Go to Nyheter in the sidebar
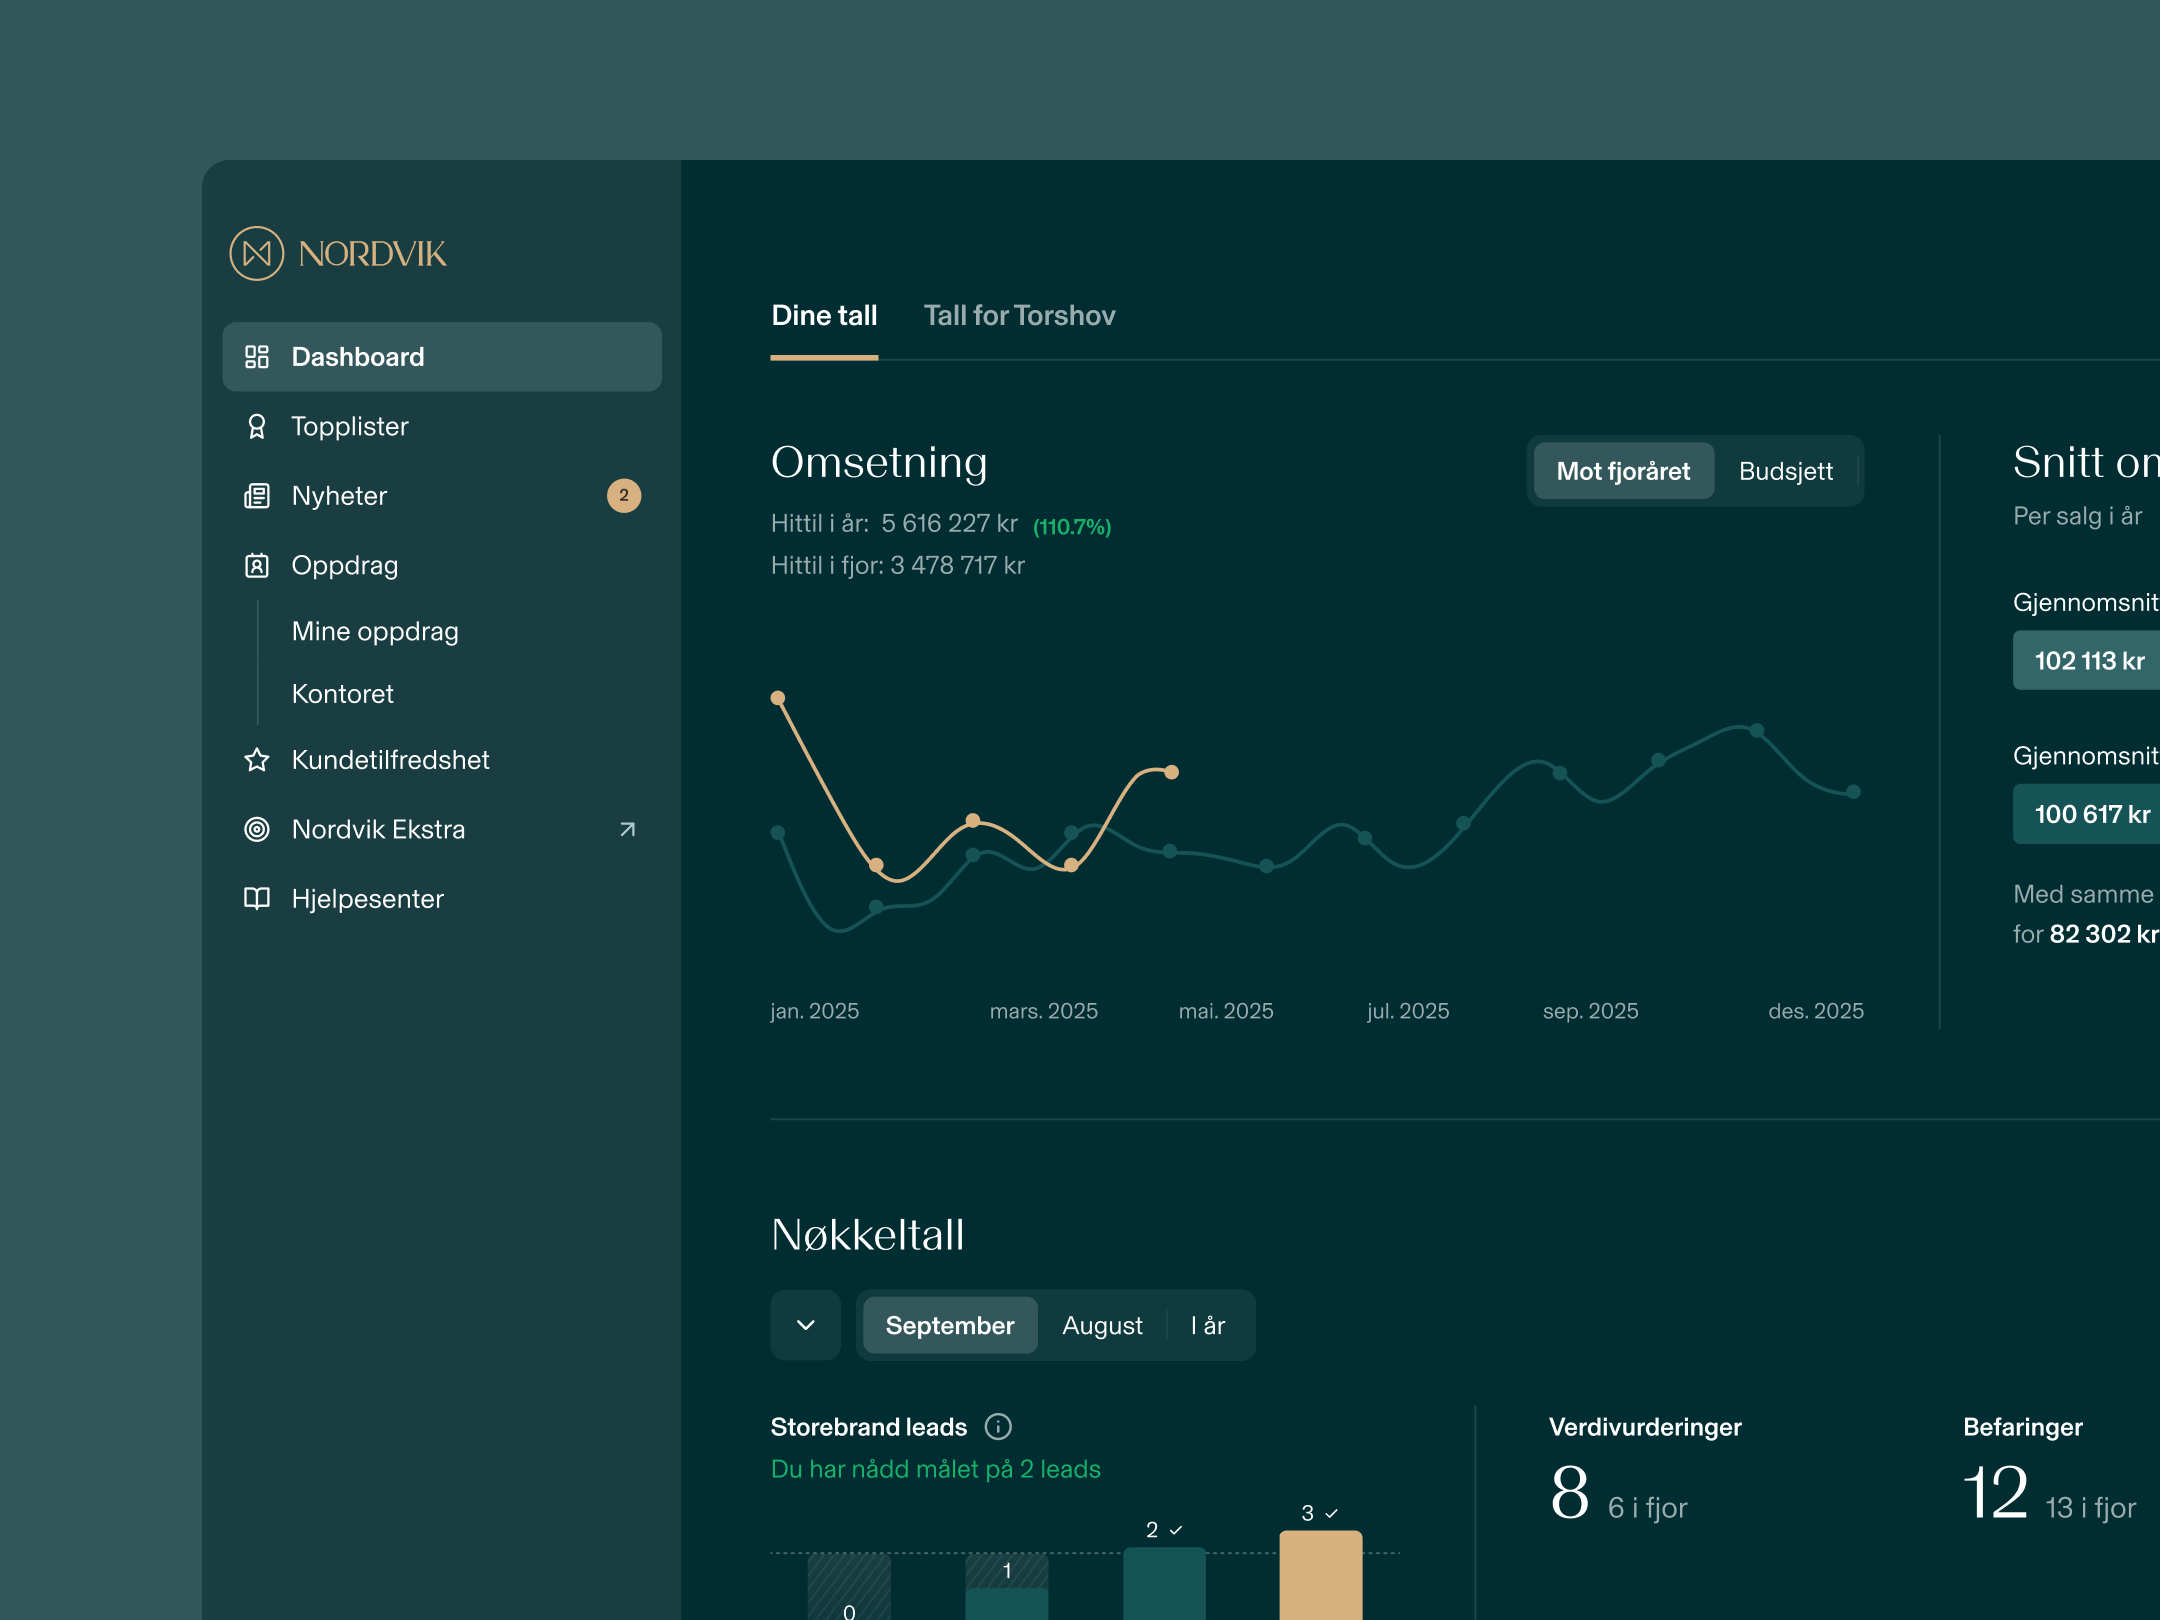 442,496
